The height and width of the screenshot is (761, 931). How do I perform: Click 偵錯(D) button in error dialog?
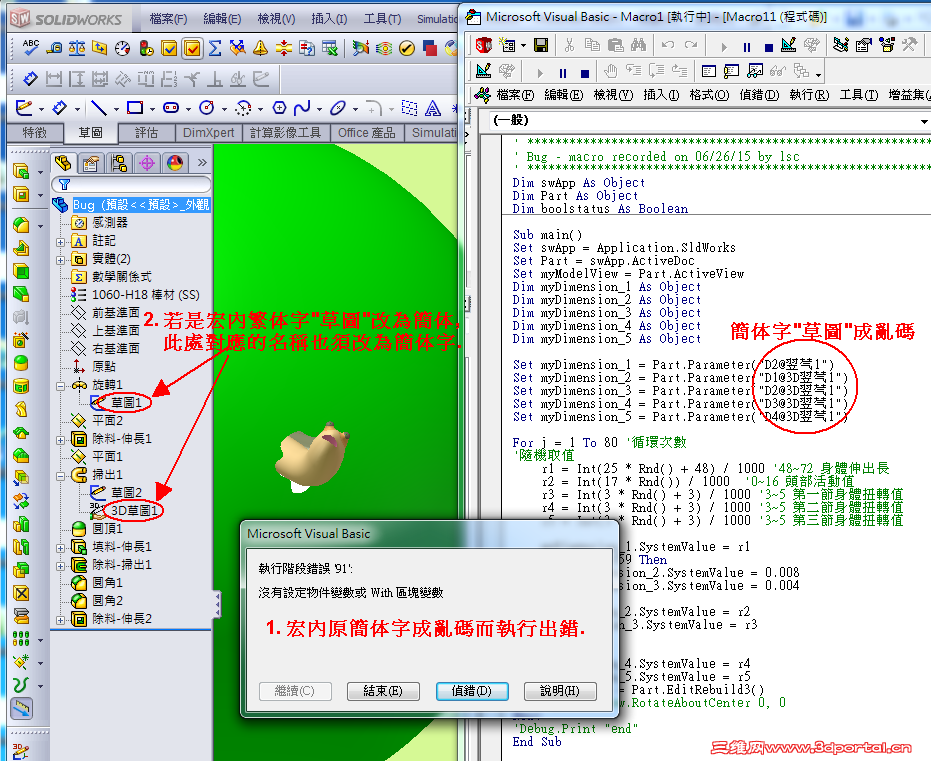[x=471, y=691]
